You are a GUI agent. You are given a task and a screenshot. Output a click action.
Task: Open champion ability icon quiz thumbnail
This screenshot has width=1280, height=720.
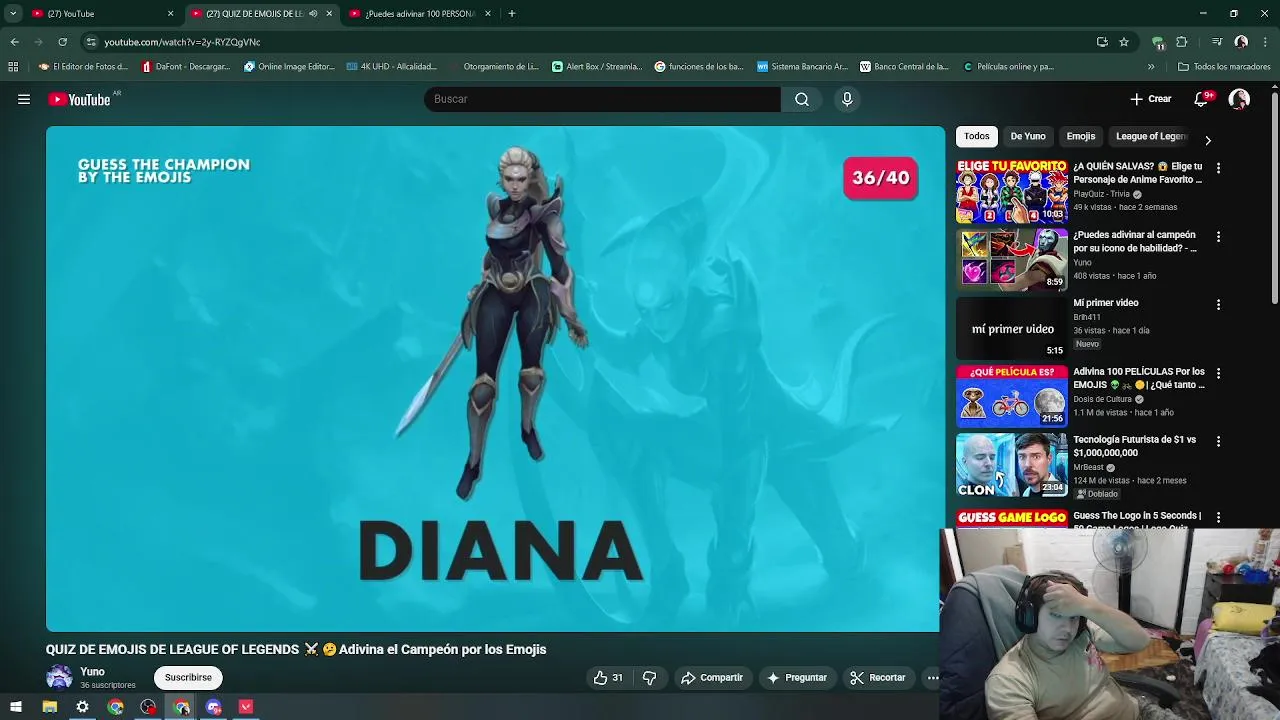coord(1011,259)
